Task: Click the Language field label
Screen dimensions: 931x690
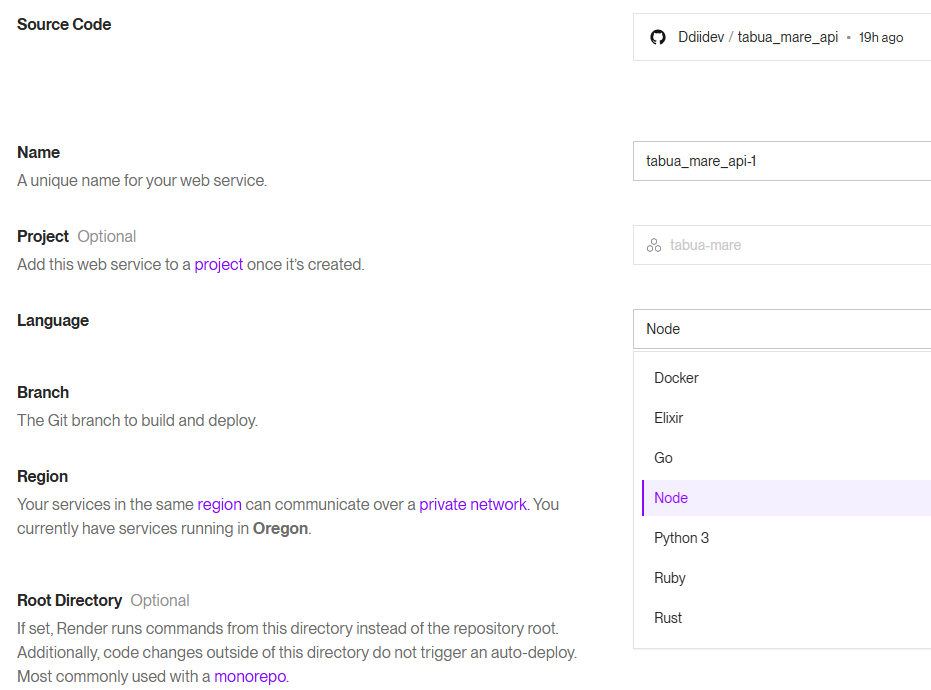Action: [x=53, y=321]
